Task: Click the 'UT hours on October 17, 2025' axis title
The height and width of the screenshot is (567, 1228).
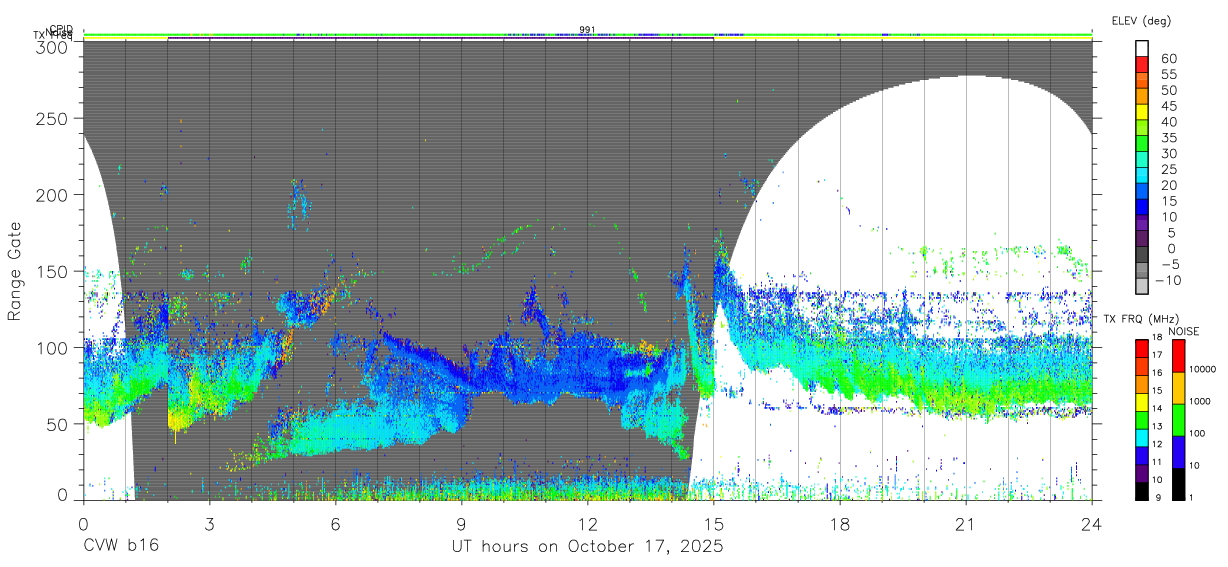Action: [x=587, y=546]
